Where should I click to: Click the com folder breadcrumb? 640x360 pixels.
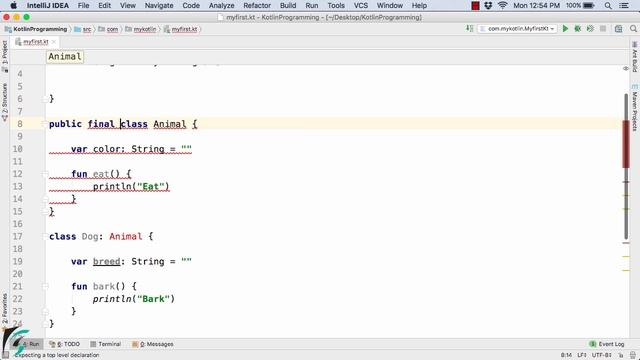click(x=108, y=29)
